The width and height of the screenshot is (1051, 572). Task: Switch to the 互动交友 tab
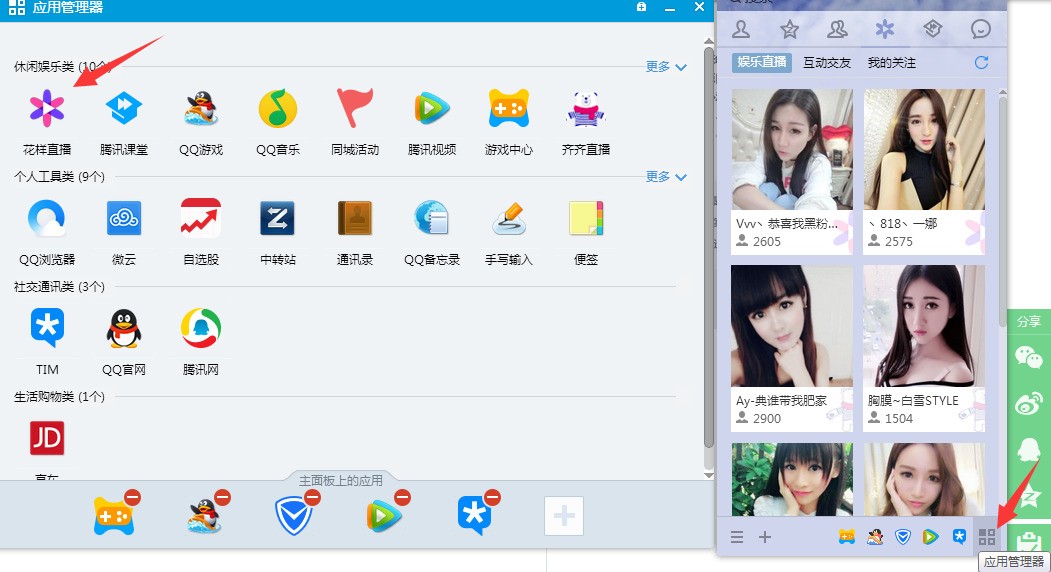pos(827,63)
